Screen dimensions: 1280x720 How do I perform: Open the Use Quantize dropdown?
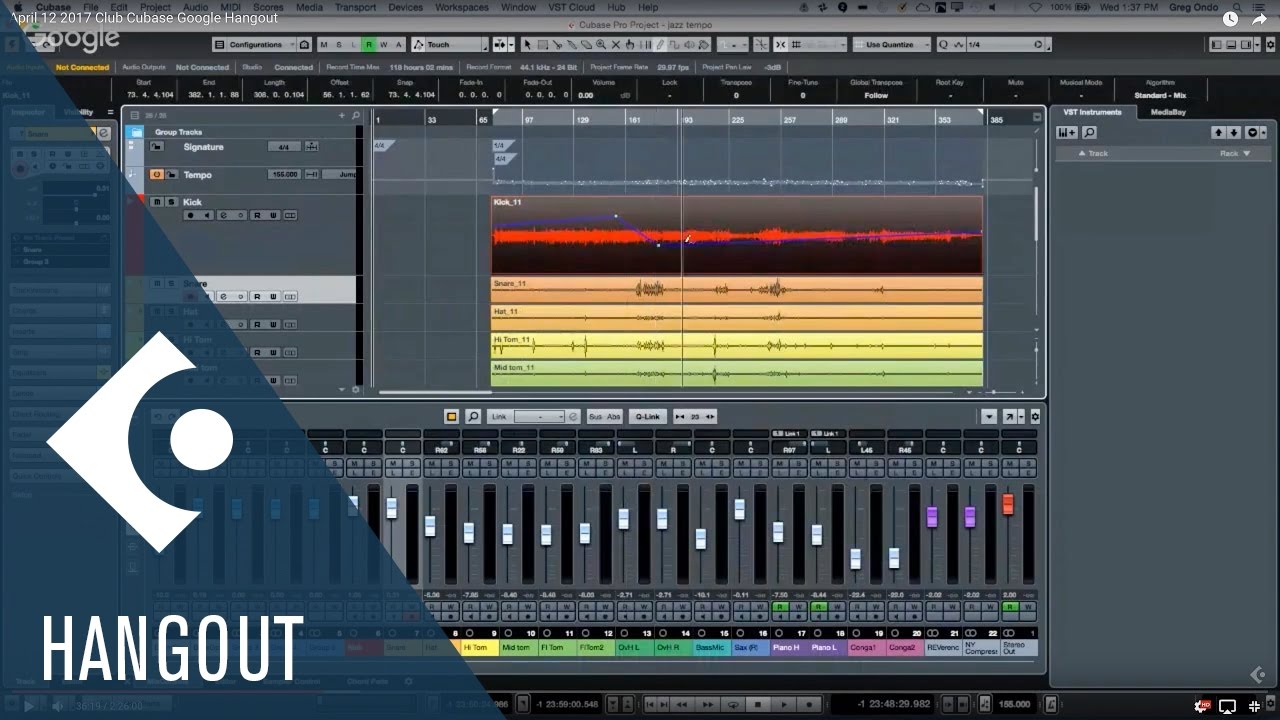pyautogui.click(x=892, y=45)
